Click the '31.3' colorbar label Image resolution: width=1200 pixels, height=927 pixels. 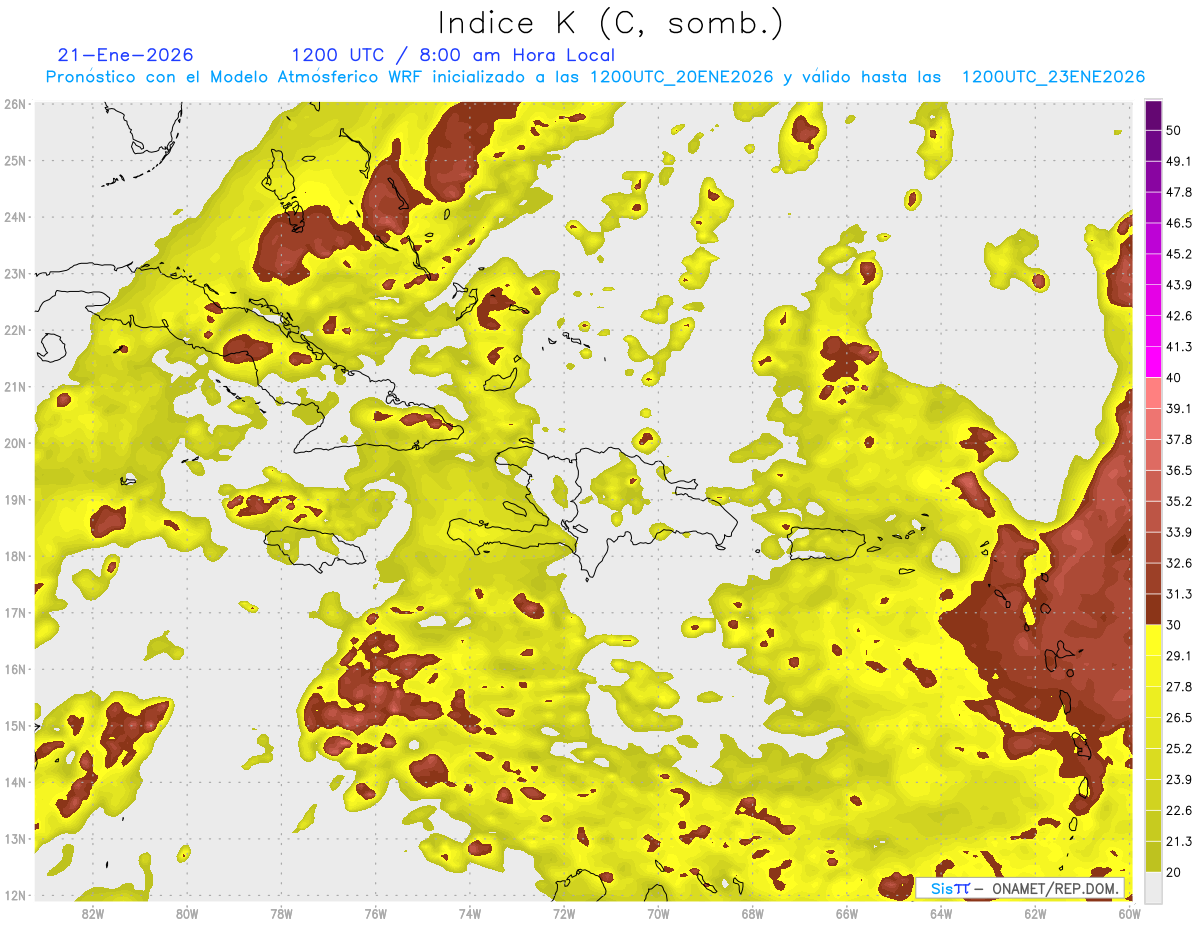point(1180,594)
